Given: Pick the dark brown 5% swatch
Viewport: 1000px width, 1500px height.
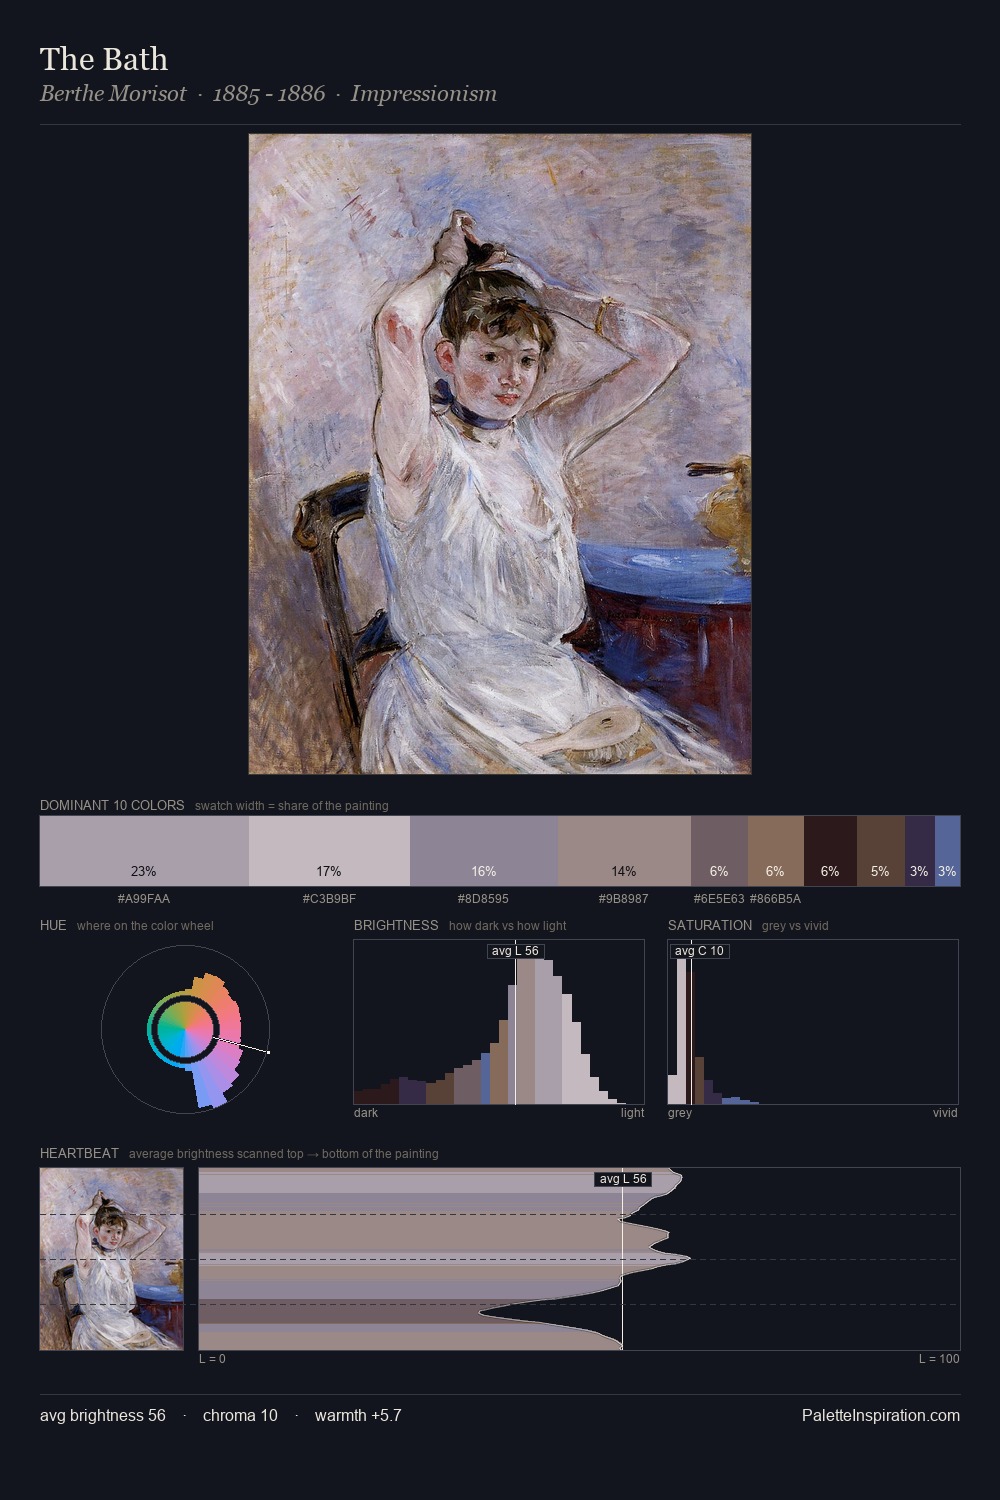Looking at the screenshot, I should (x=881, y=851).
